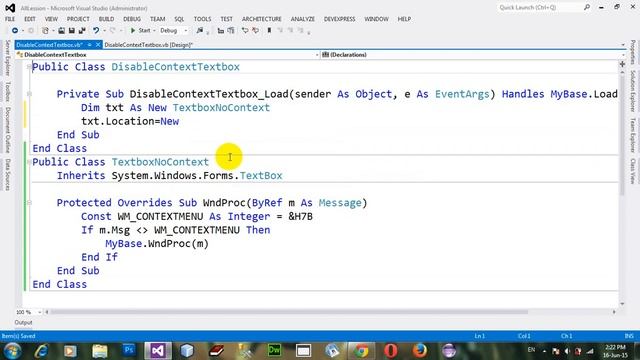Collapse the TextboxNoContext class outline
The image size is (640, 360).
pos(29,162)
